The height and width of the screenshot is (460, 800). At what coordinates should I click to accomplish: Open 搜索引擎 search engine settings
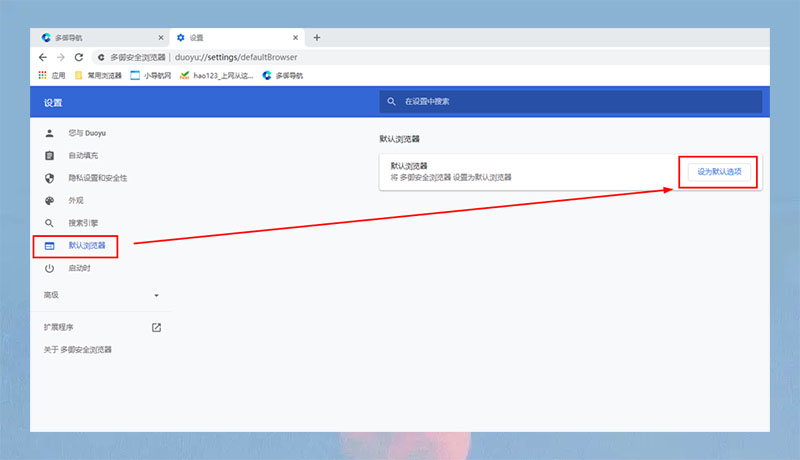pos(83,223)
